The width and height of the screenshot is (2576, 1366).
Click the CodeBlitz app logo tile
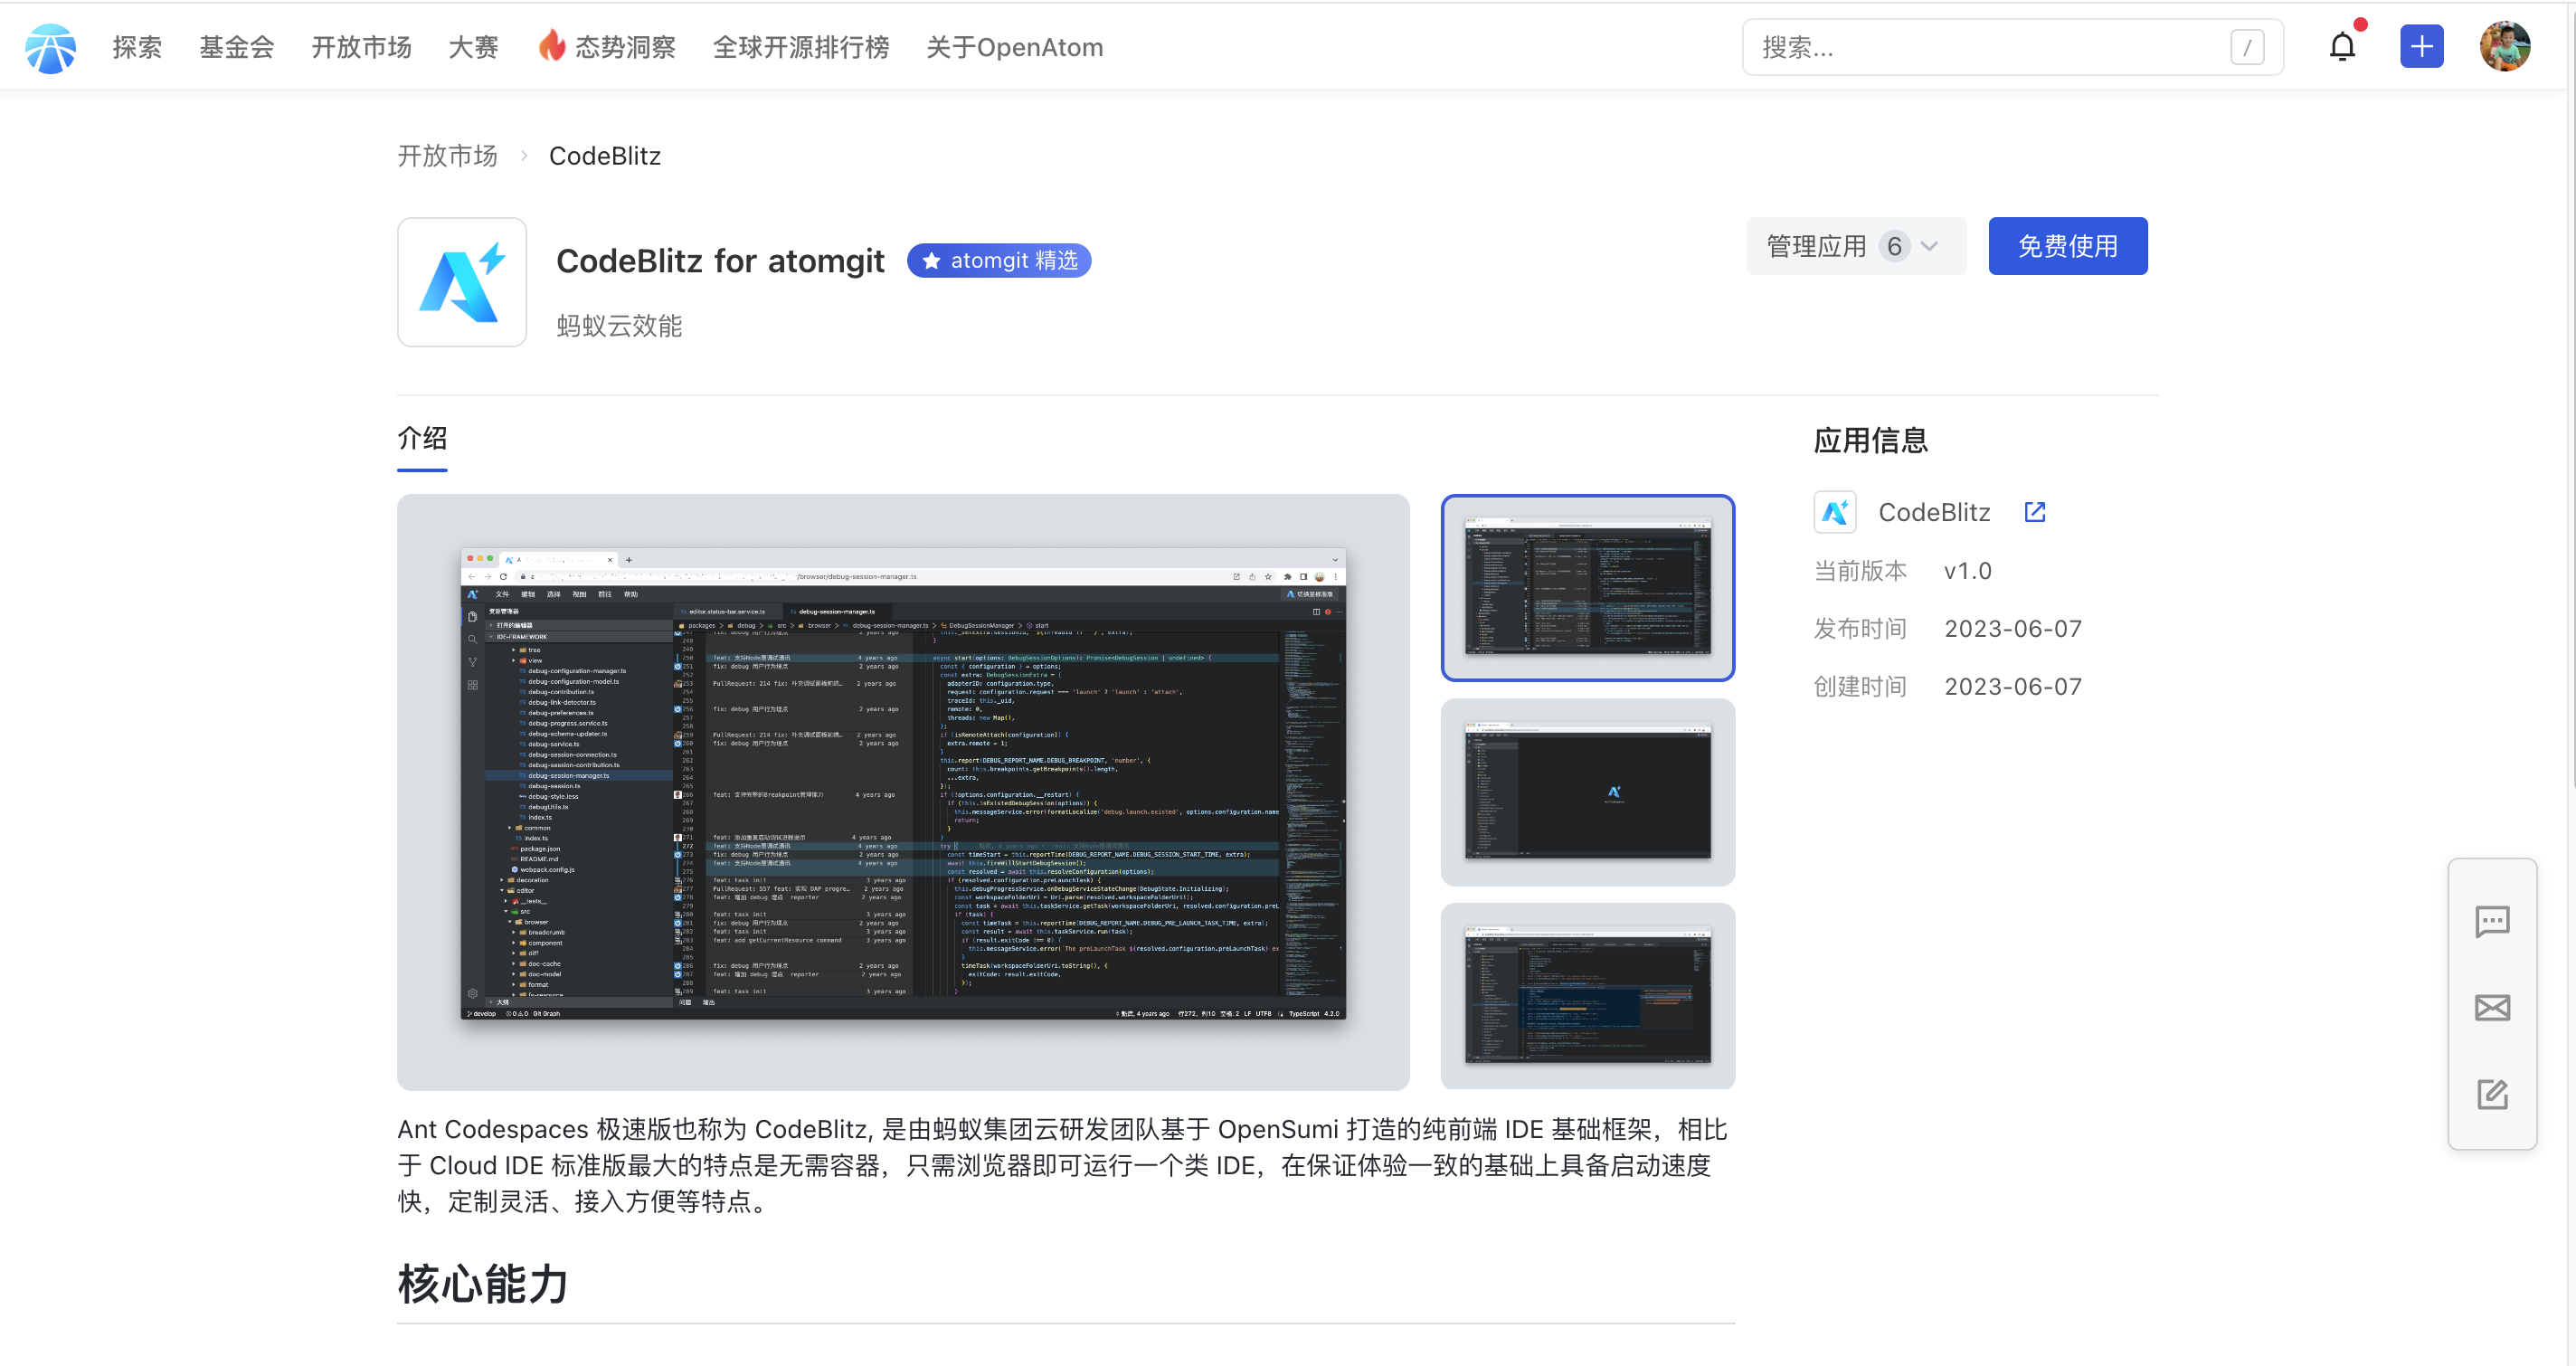coord(462,282)
